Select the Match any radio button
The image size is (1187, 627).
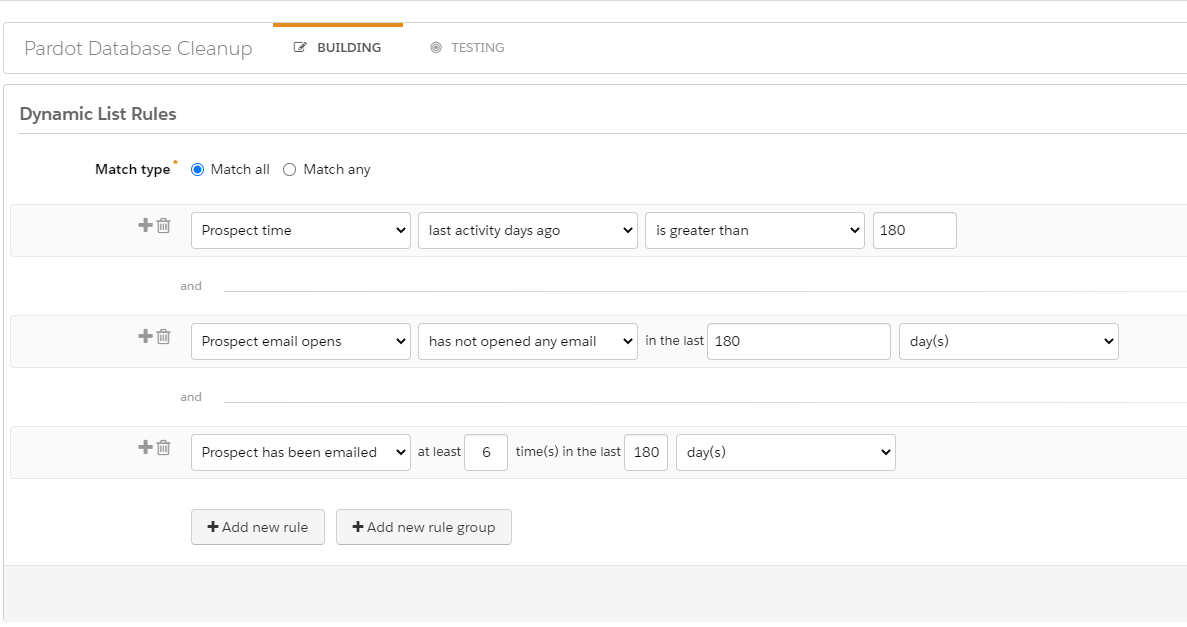coord(289,170)
